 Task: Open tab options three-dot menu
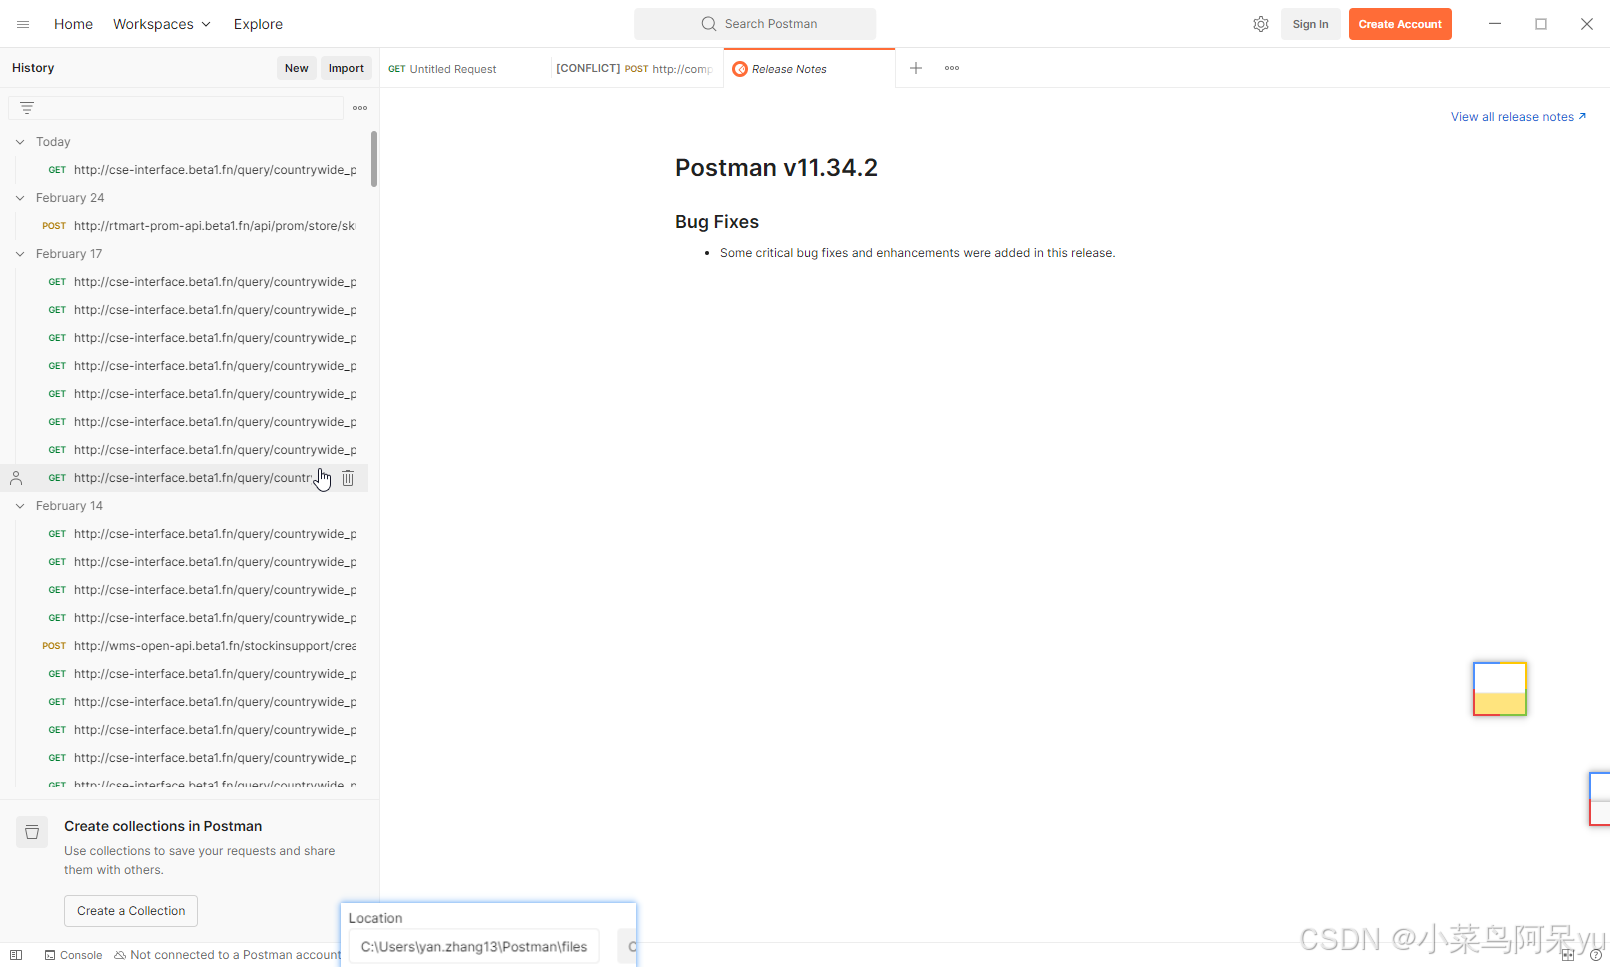(952, 68)
